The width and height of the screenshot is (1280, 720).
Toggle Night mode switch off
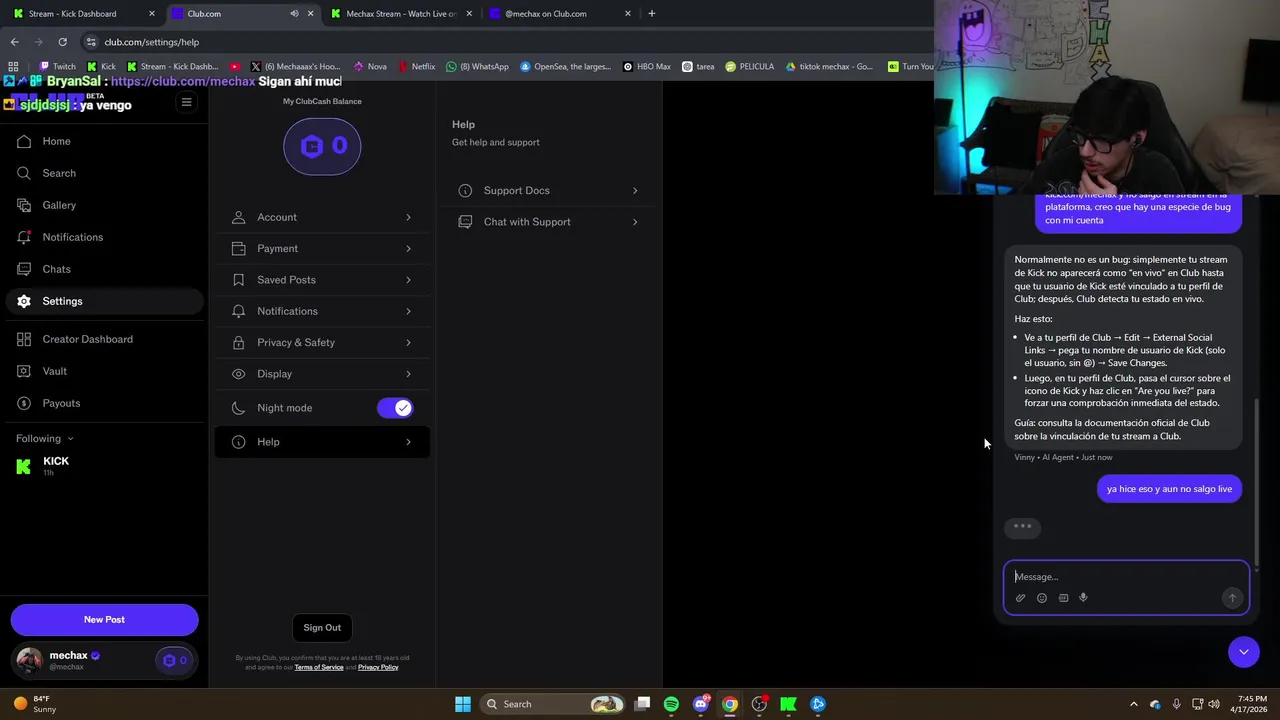[395, 408]
